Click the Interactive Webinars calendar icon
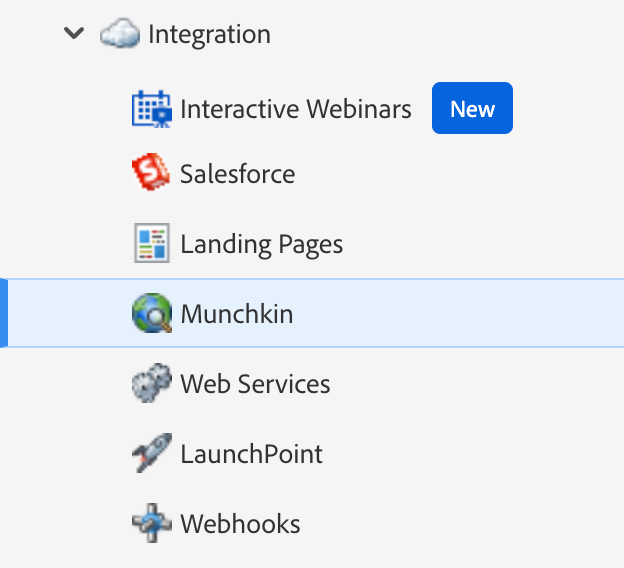 click(x=152, y=109)
